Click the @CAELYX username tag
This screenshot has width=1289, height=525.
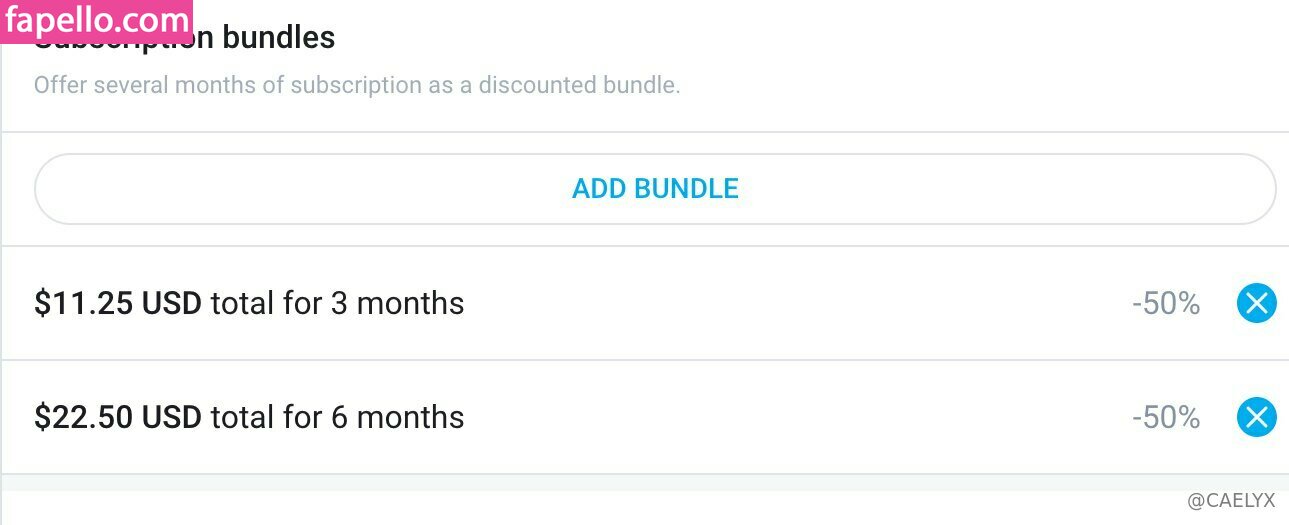[1231, 500]
